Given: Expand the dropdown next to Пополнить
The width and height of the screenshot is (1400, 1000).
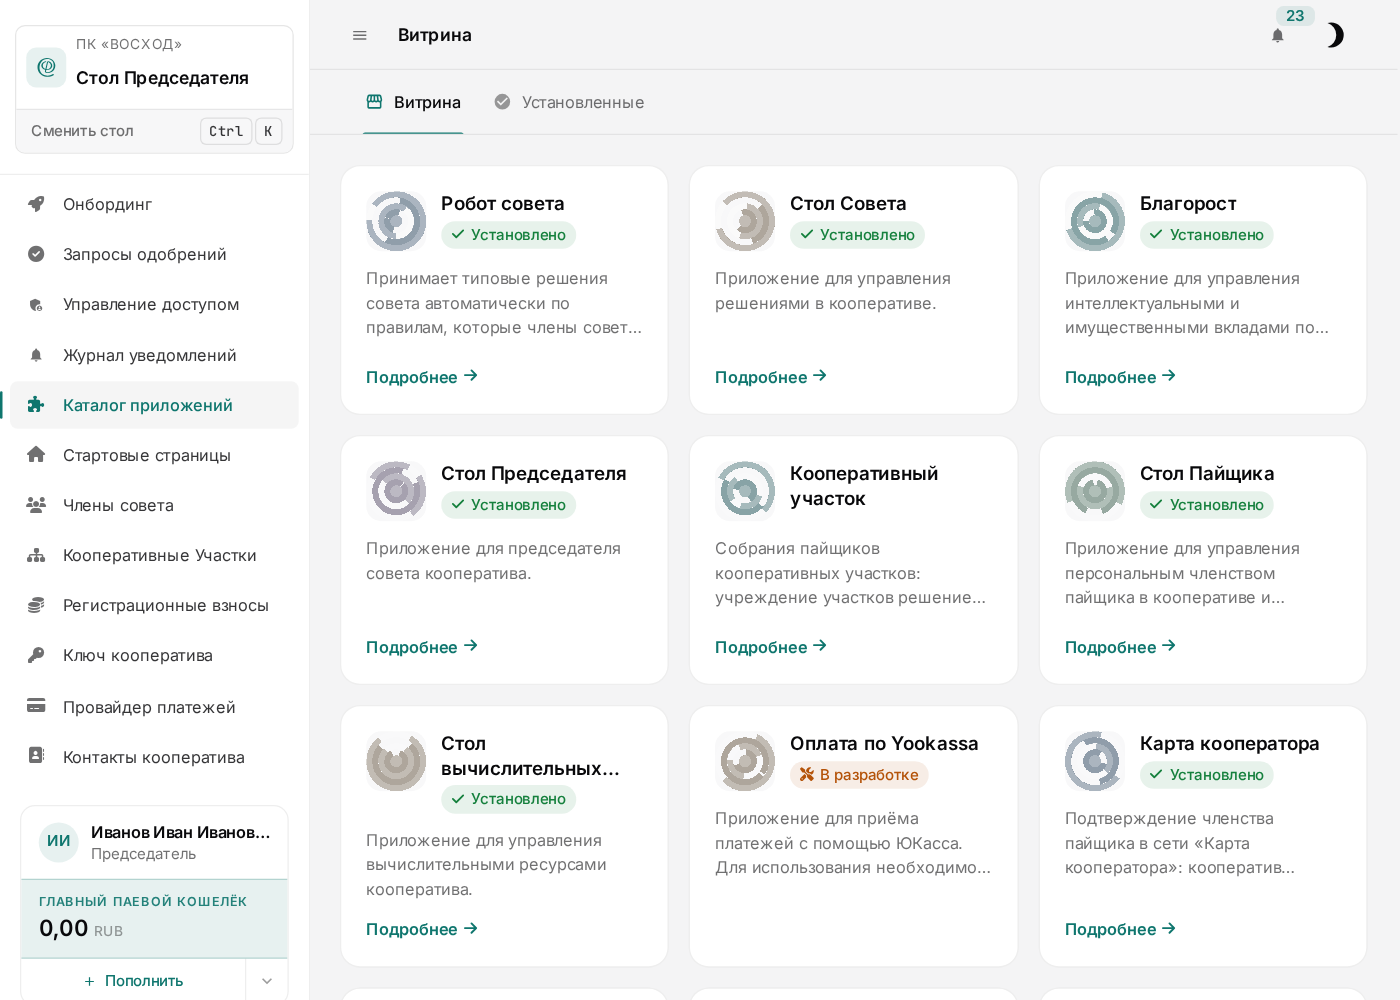Looking at the screenshot, I should [x=267, y=981].
